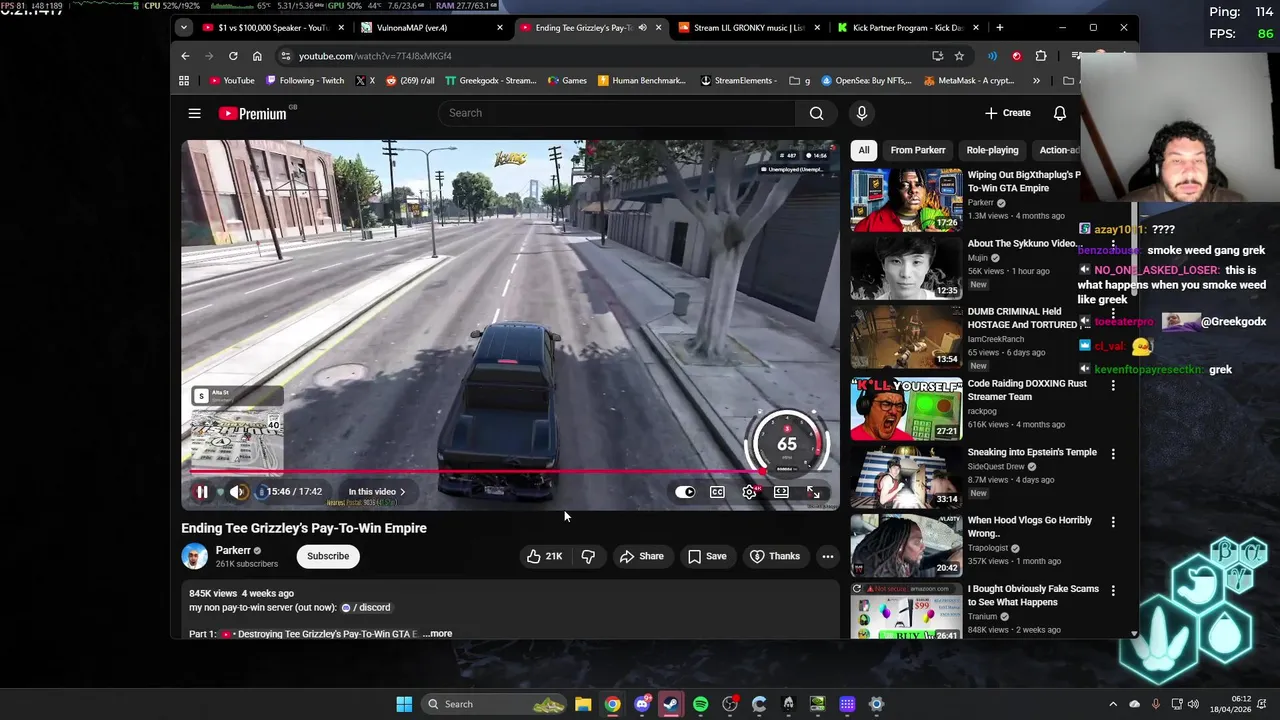Viewport: 1280px width, 720px height.
Task: Open 'About The Sykkuno Video' recommendation title
Action: [x=1024, y=243]
